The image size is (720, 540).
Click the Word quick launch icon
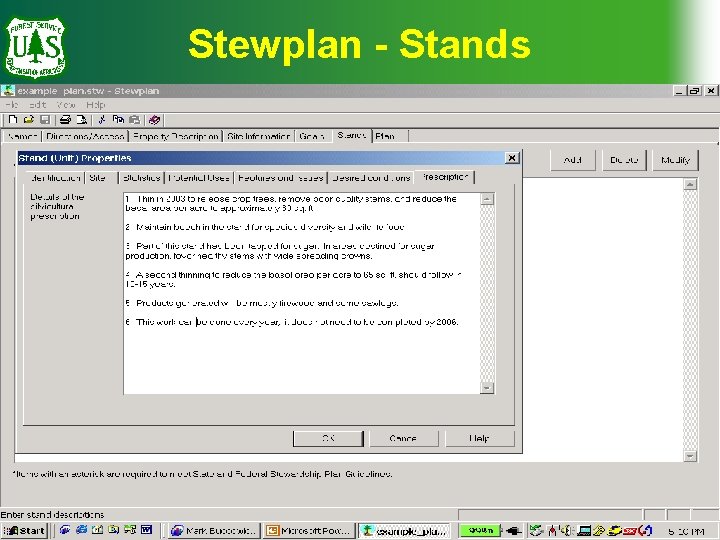(x=146, y=530)
